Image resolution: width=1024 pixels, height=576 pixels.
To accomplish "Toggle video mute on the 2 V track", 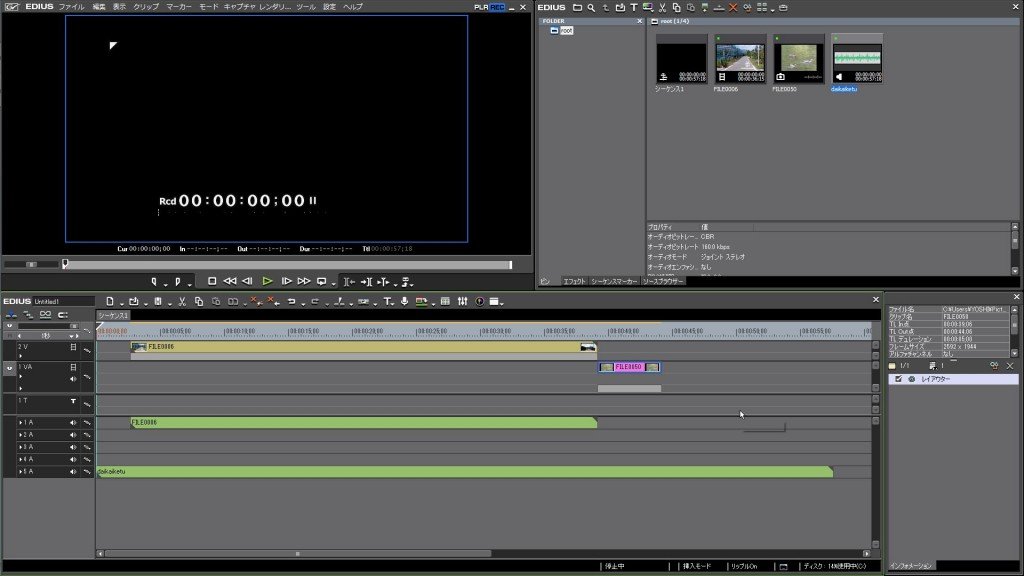I will pyautogui.click(x=73, y=347).
